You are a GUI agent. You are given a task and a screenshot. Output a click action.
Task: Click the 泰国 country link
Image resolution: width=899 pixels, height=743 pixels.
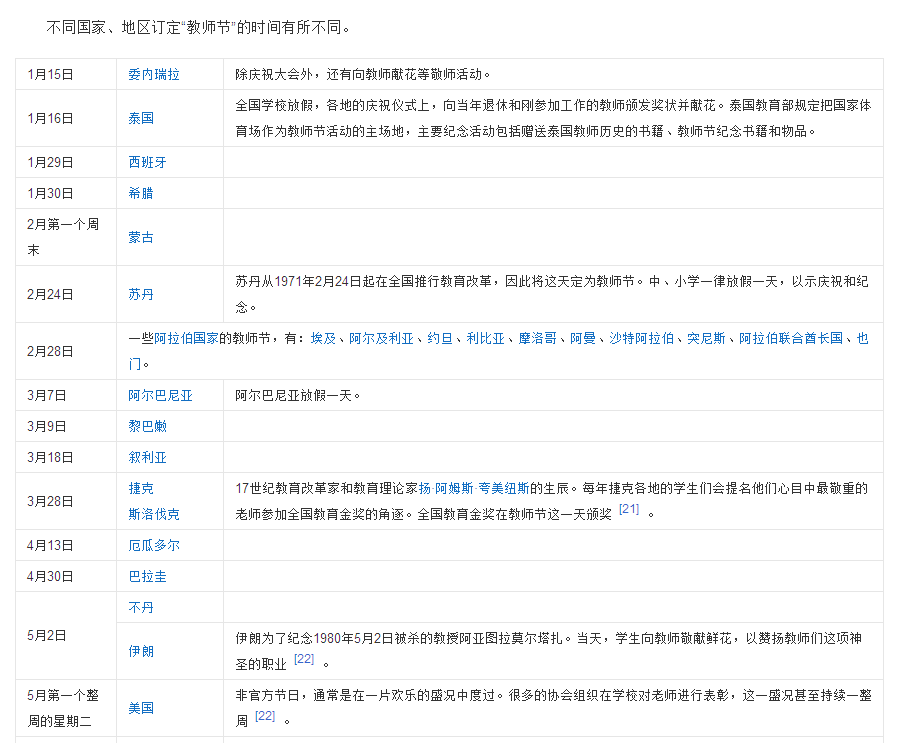(140, 117)
